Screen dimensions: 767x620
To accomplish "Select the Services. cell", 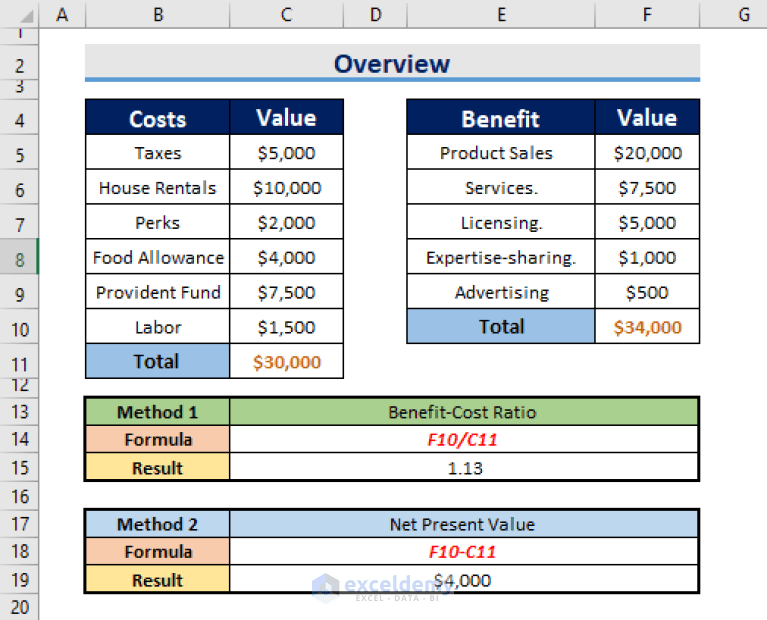I will [x=501, y=187].
